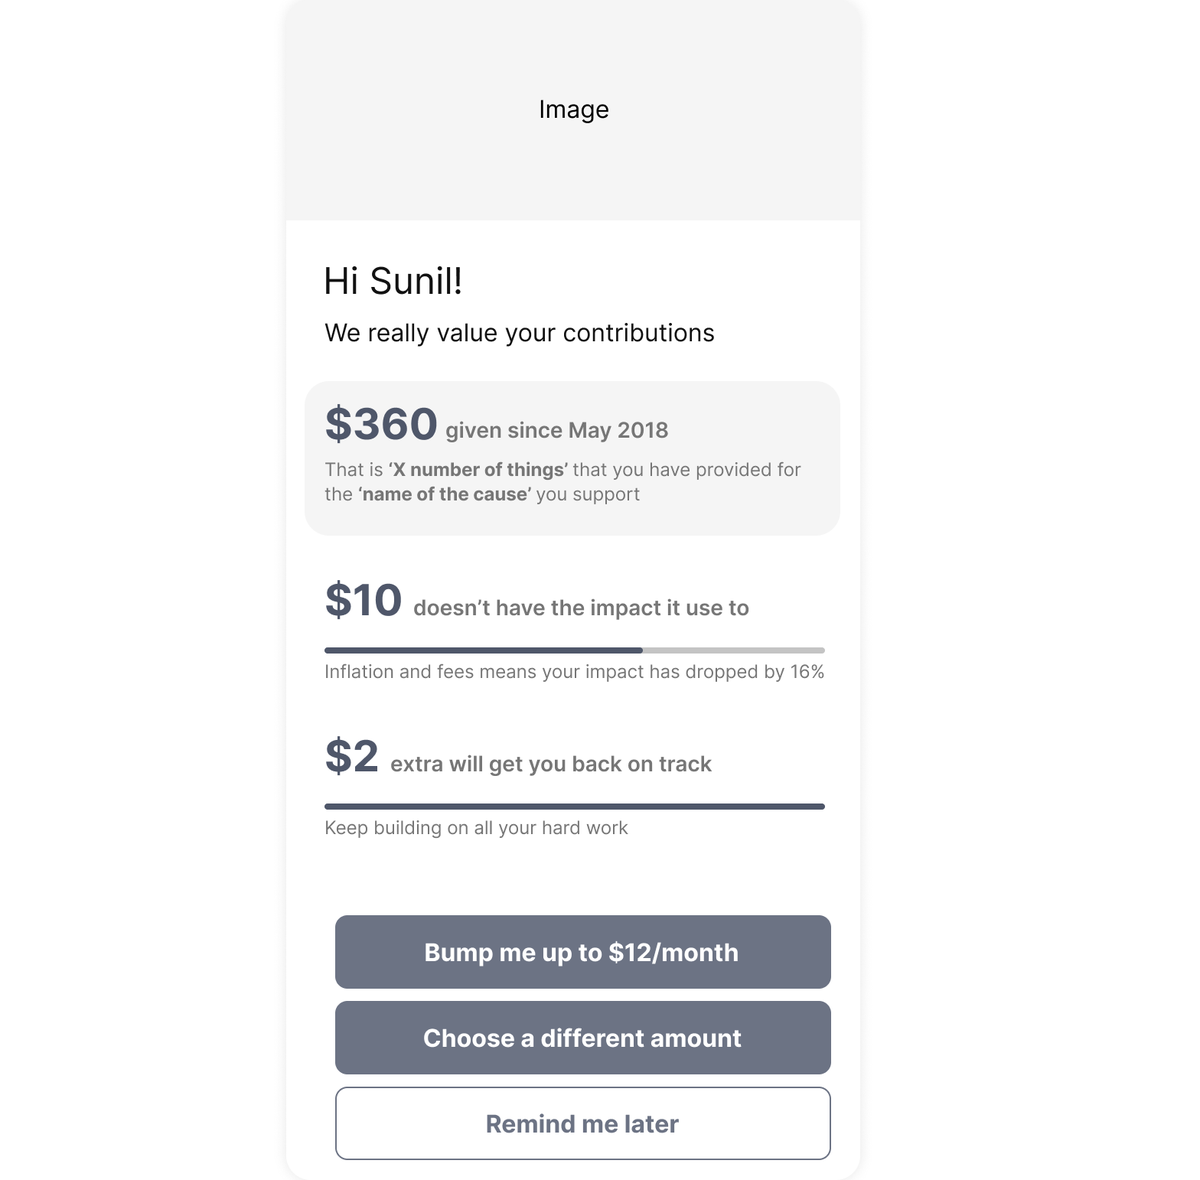Click the bold "name of the cause" text
1200x1180 pixels.
(x=445, y=495)
